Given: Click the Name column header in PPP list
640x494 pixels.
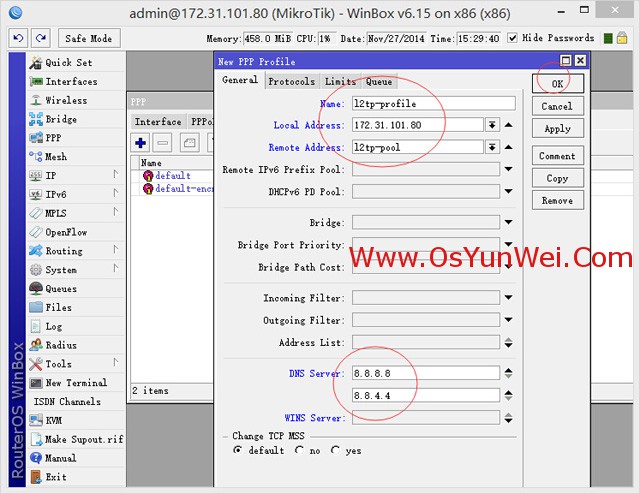Looking at the screenshot, I should click(176, 162).
